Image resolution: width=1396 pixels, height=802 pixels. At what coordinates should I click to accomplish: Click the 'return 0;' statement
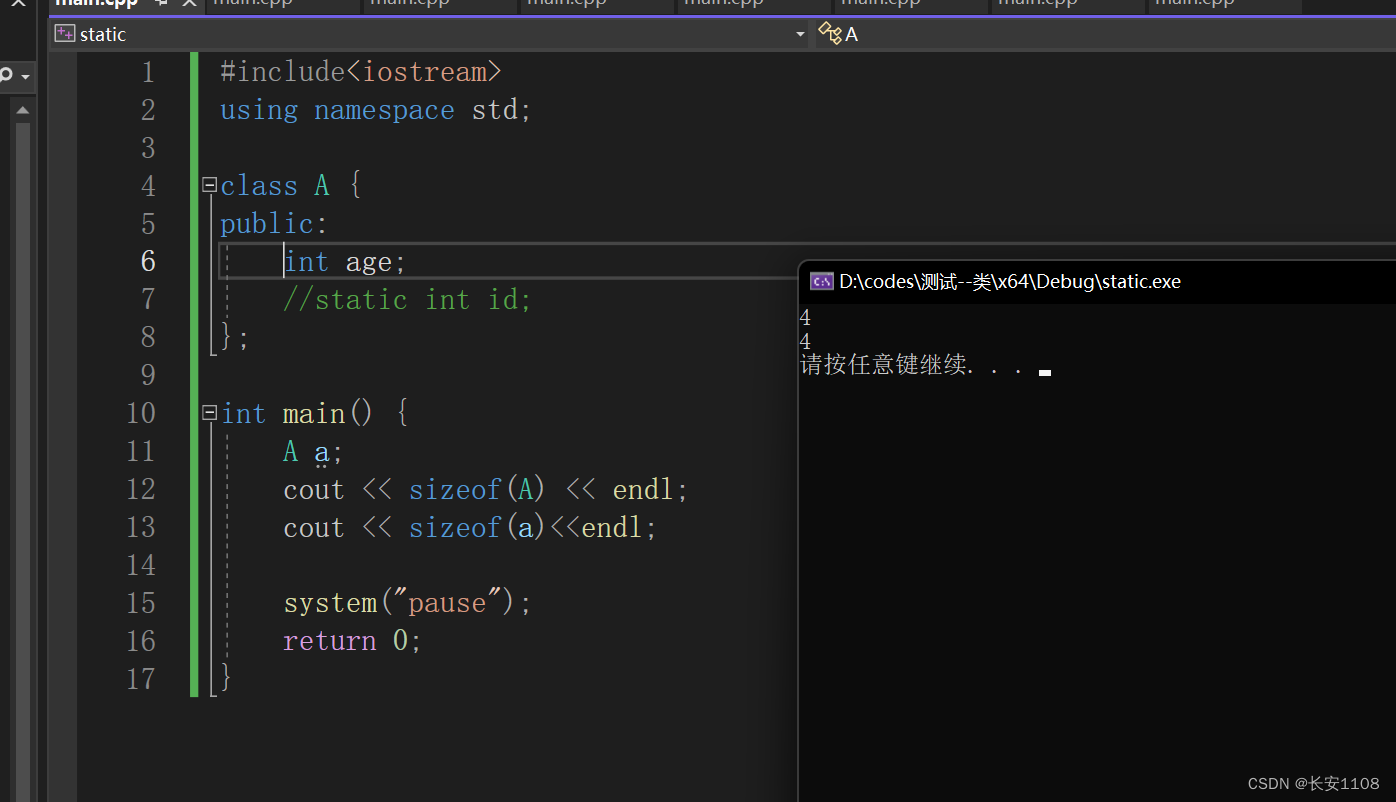(x=352, y=642)
